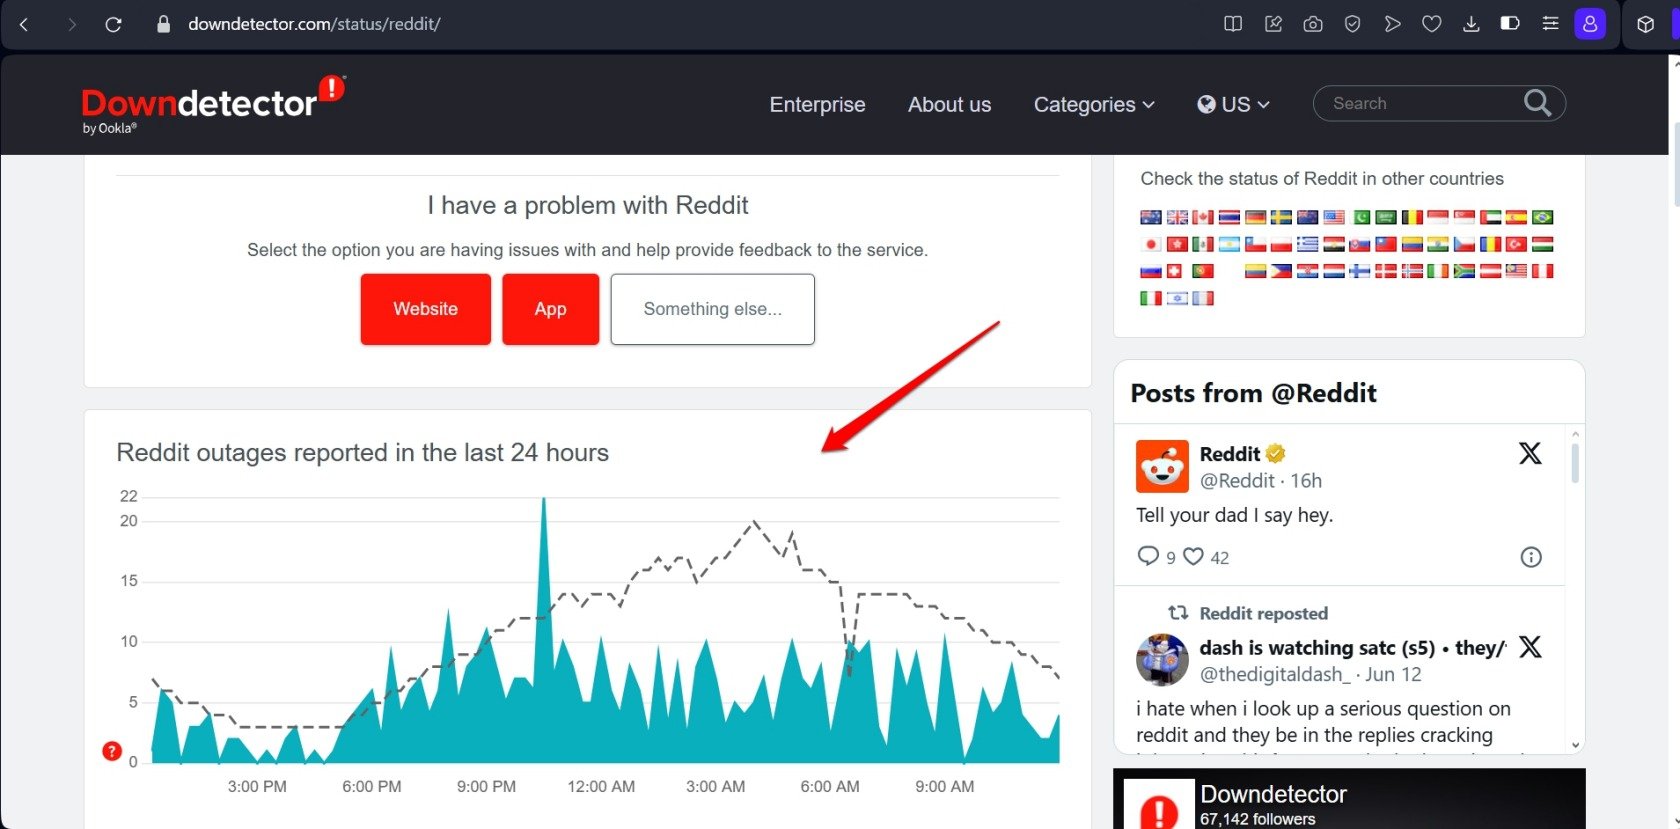Select the Turkey flag
Viewport: 1680px width, 829px height.
pos(1517,244)
